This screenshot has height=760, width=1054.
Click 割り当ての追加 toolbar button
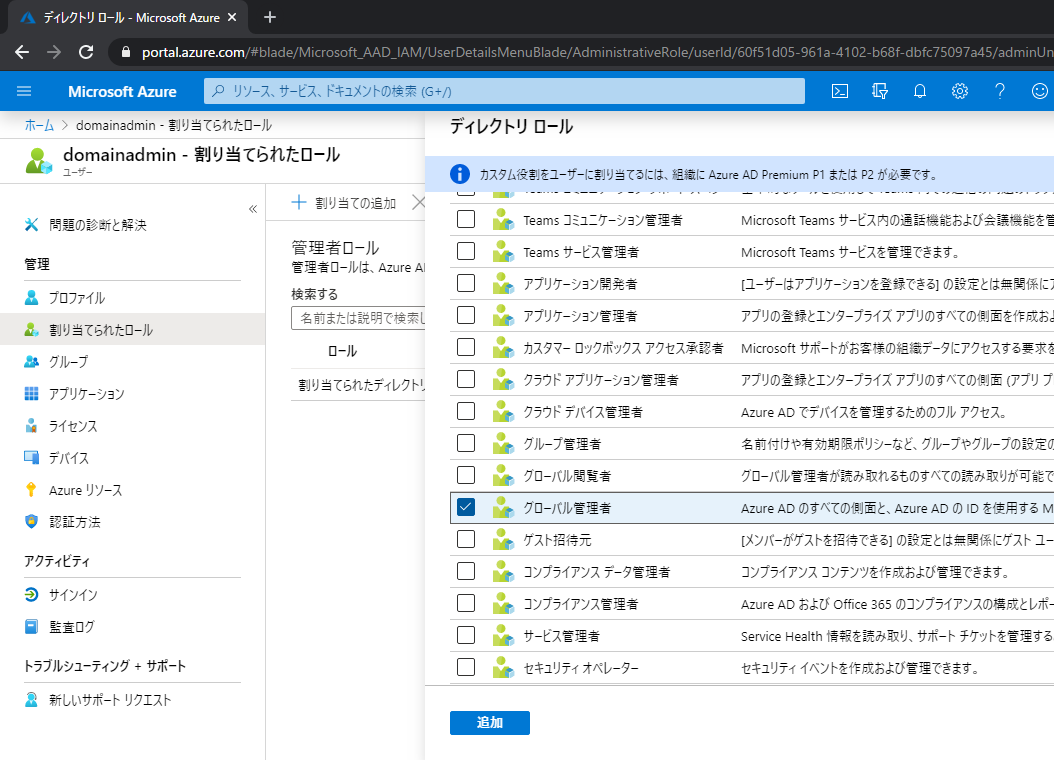point(343,202)
